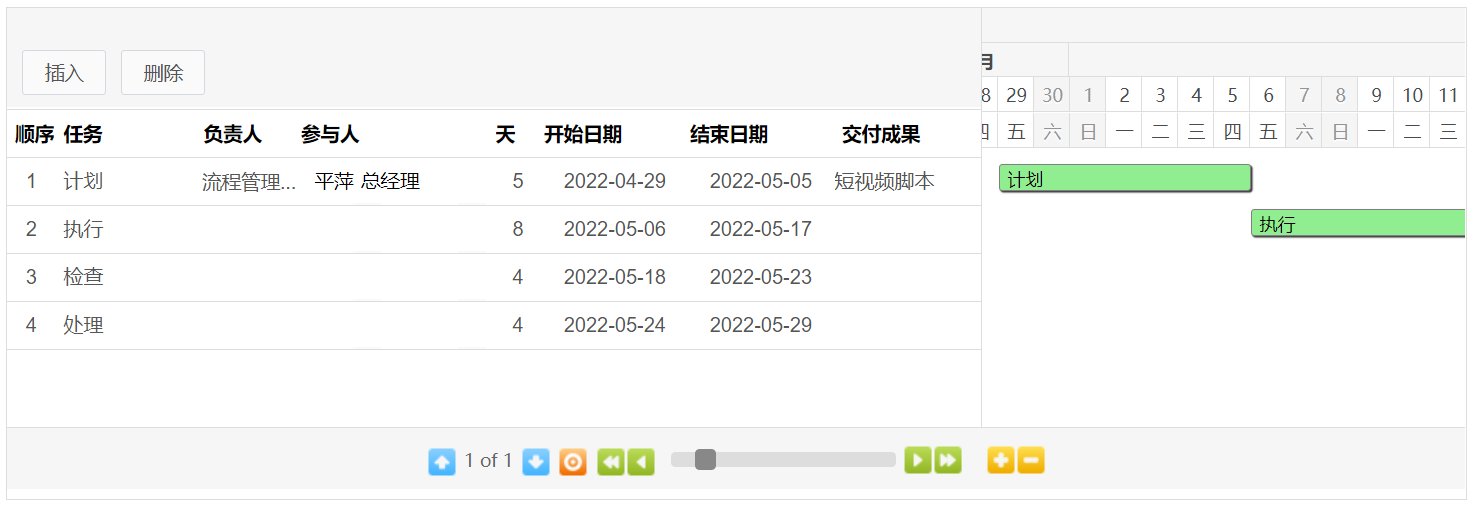Click the blue page-down arrow icon
Viewport: 1475px width, 508px height.
pos(536,461)
